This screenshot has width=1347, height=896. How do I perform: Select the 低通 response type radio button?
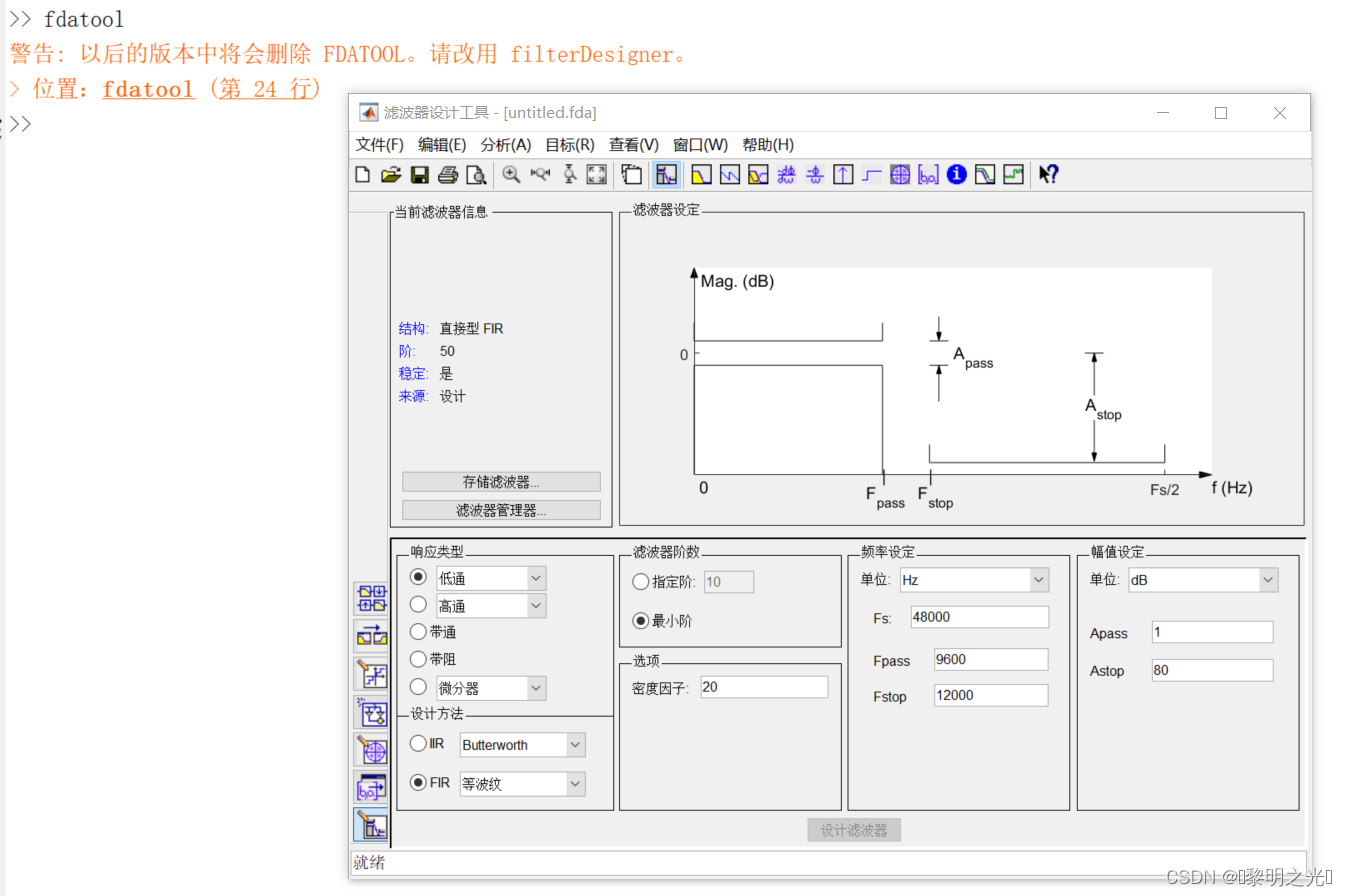418,576
